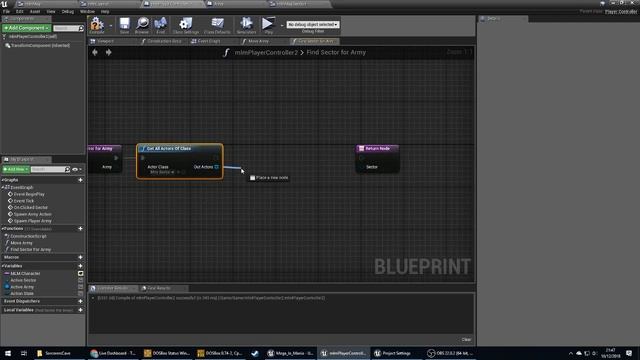
Task: Click the Simulation toolbar icon
Action: coord(246,24)
